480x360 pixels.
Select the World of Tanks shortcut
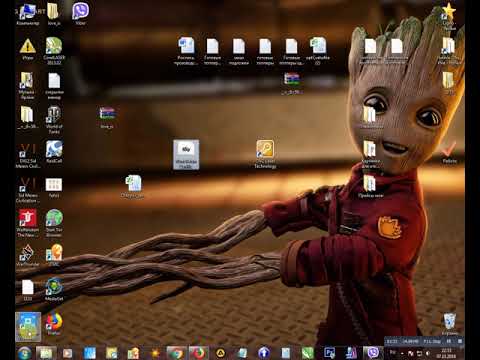coord(54,120)
